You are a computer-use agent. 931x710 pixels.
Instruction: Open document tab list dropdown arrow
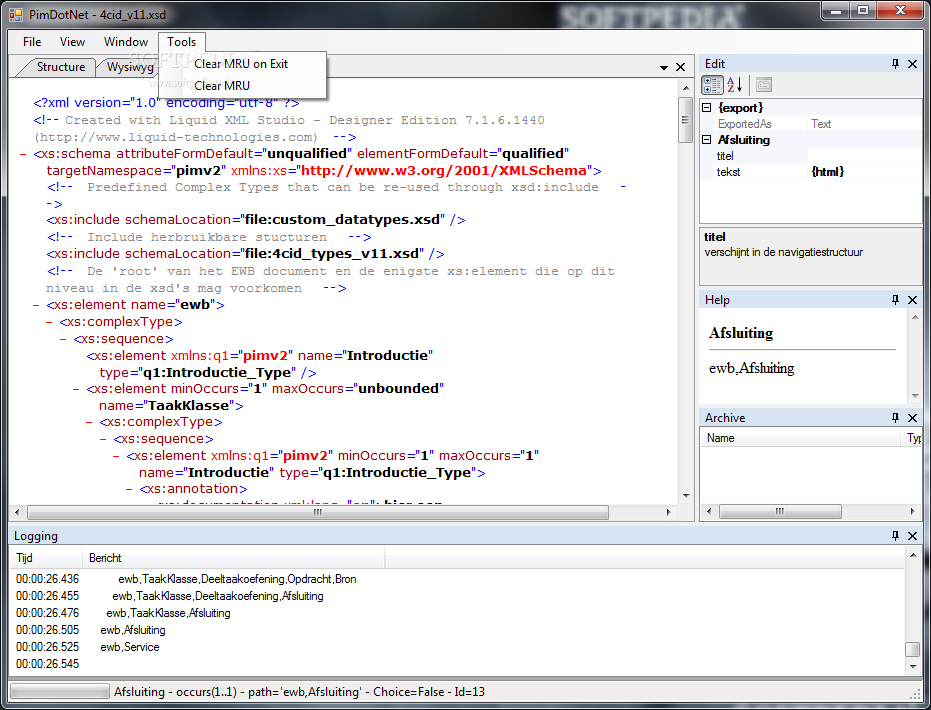664,68
